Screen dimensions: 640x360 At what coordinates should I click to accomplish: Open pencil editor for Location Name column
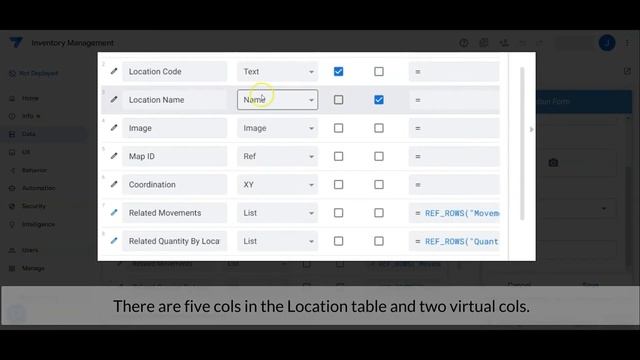[x=114, y=100]
